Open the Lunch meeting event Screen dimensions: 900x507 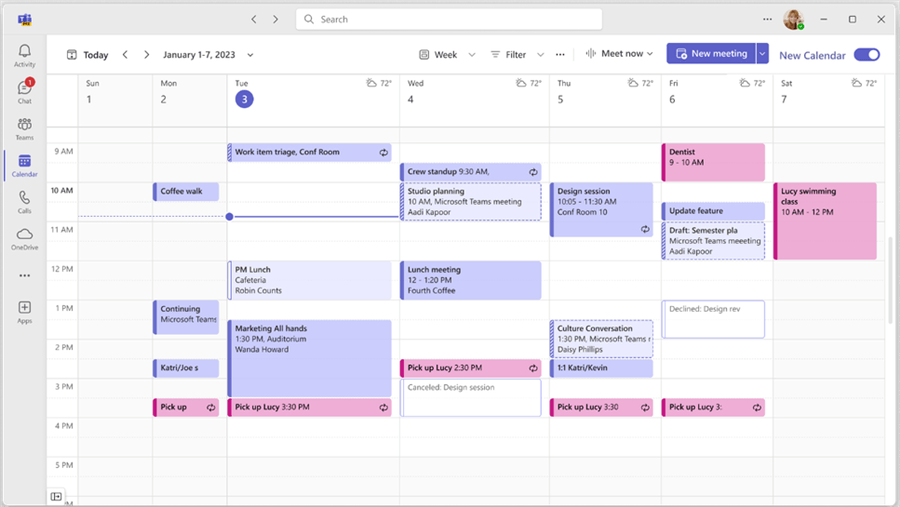(x=471, y=280)
